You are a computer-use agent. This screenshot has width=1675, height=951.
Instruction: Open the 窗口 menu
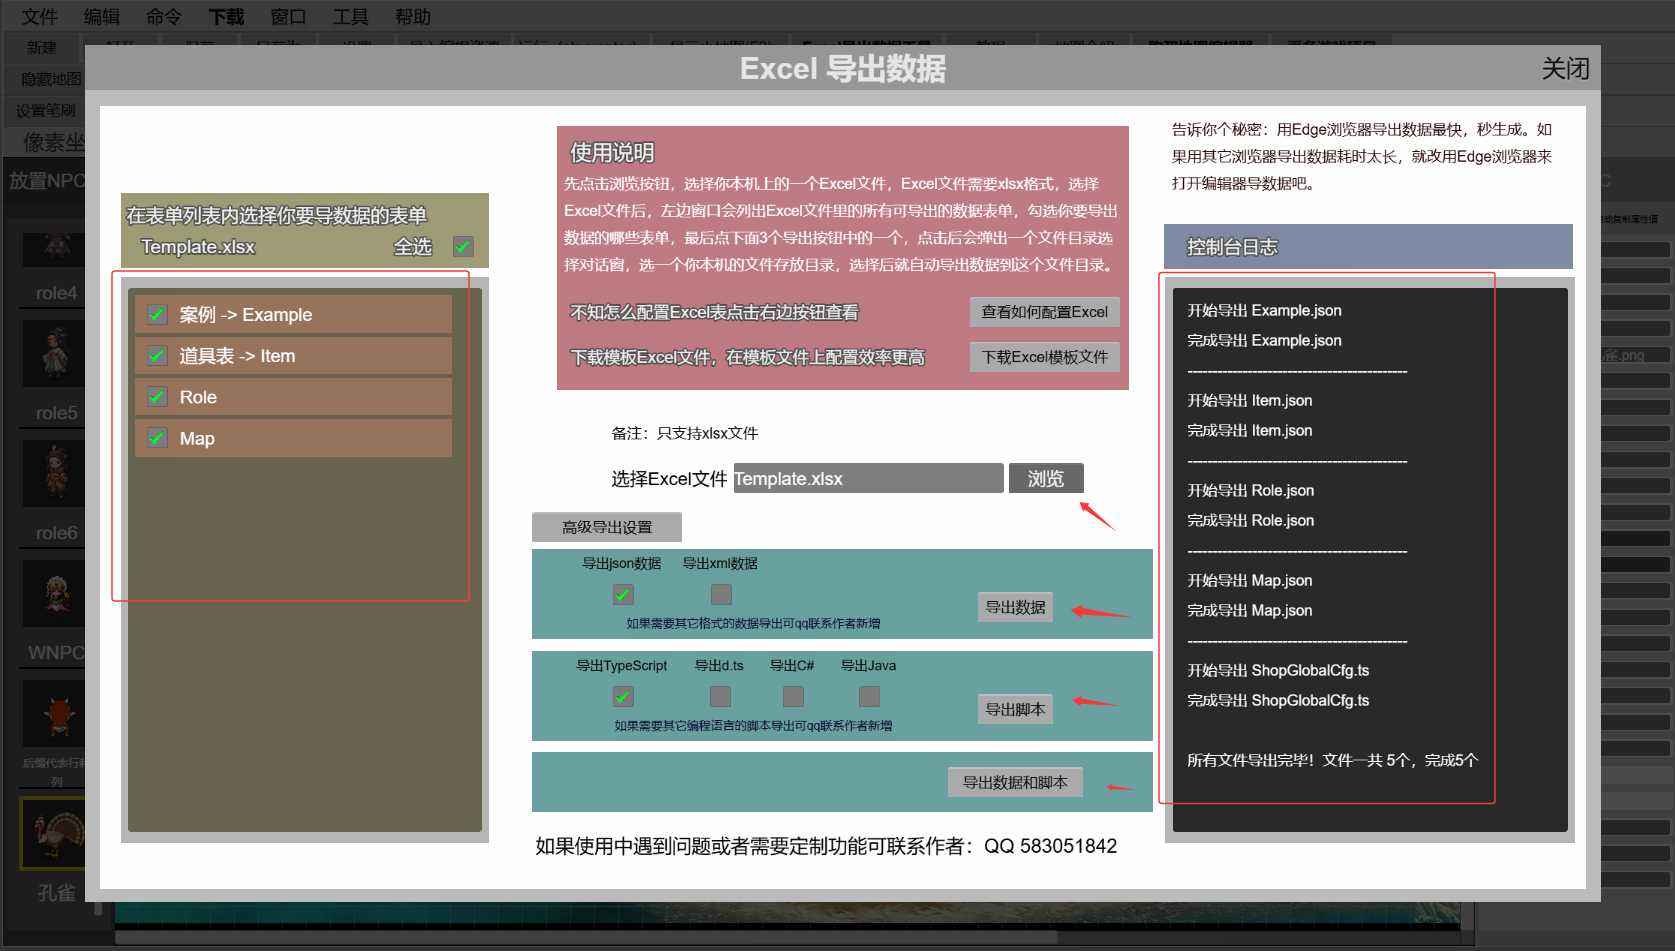pos(288,16)
